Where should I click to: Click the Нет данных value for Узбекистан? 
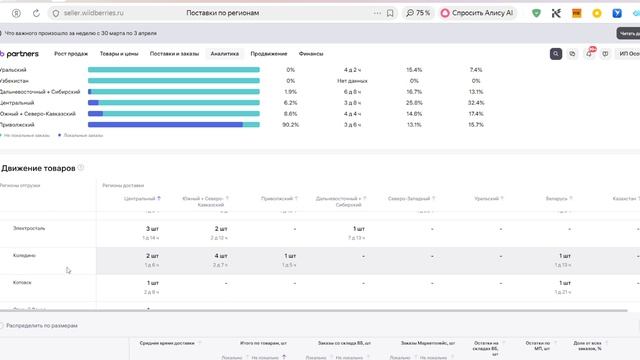click(x=352, y=81)
